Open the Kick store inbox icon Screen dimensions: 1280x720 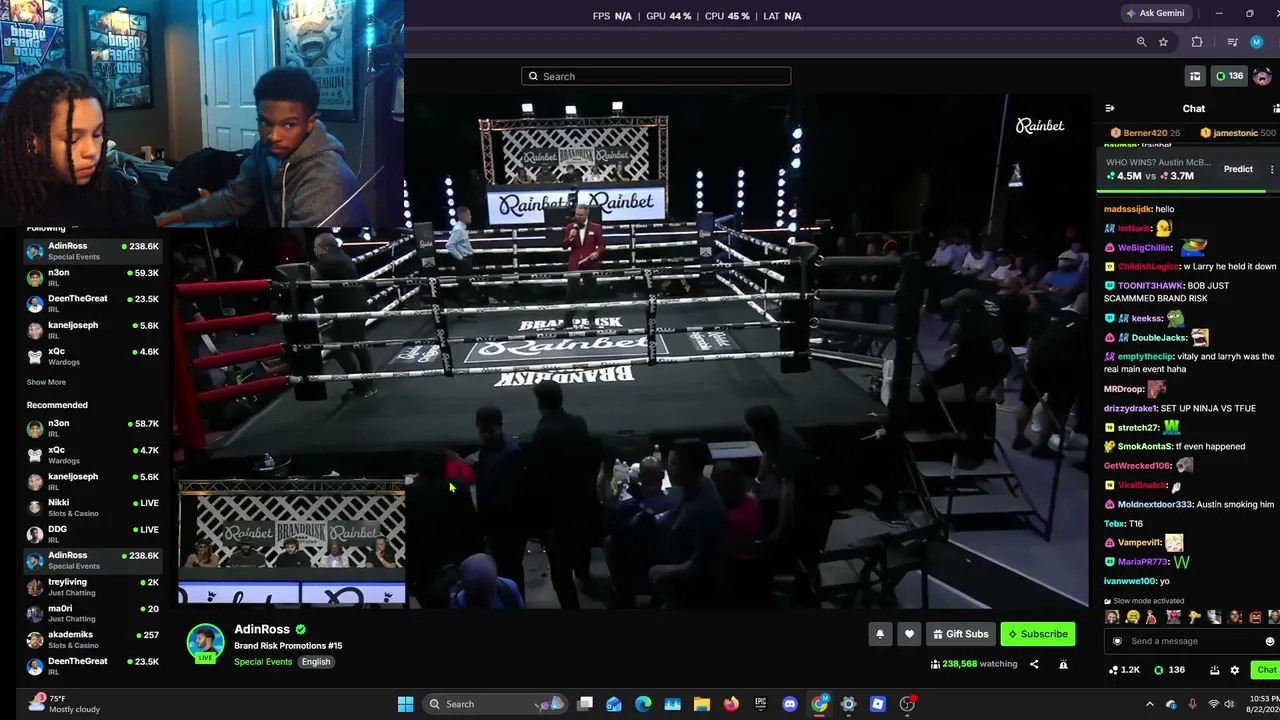[1195, 76]
